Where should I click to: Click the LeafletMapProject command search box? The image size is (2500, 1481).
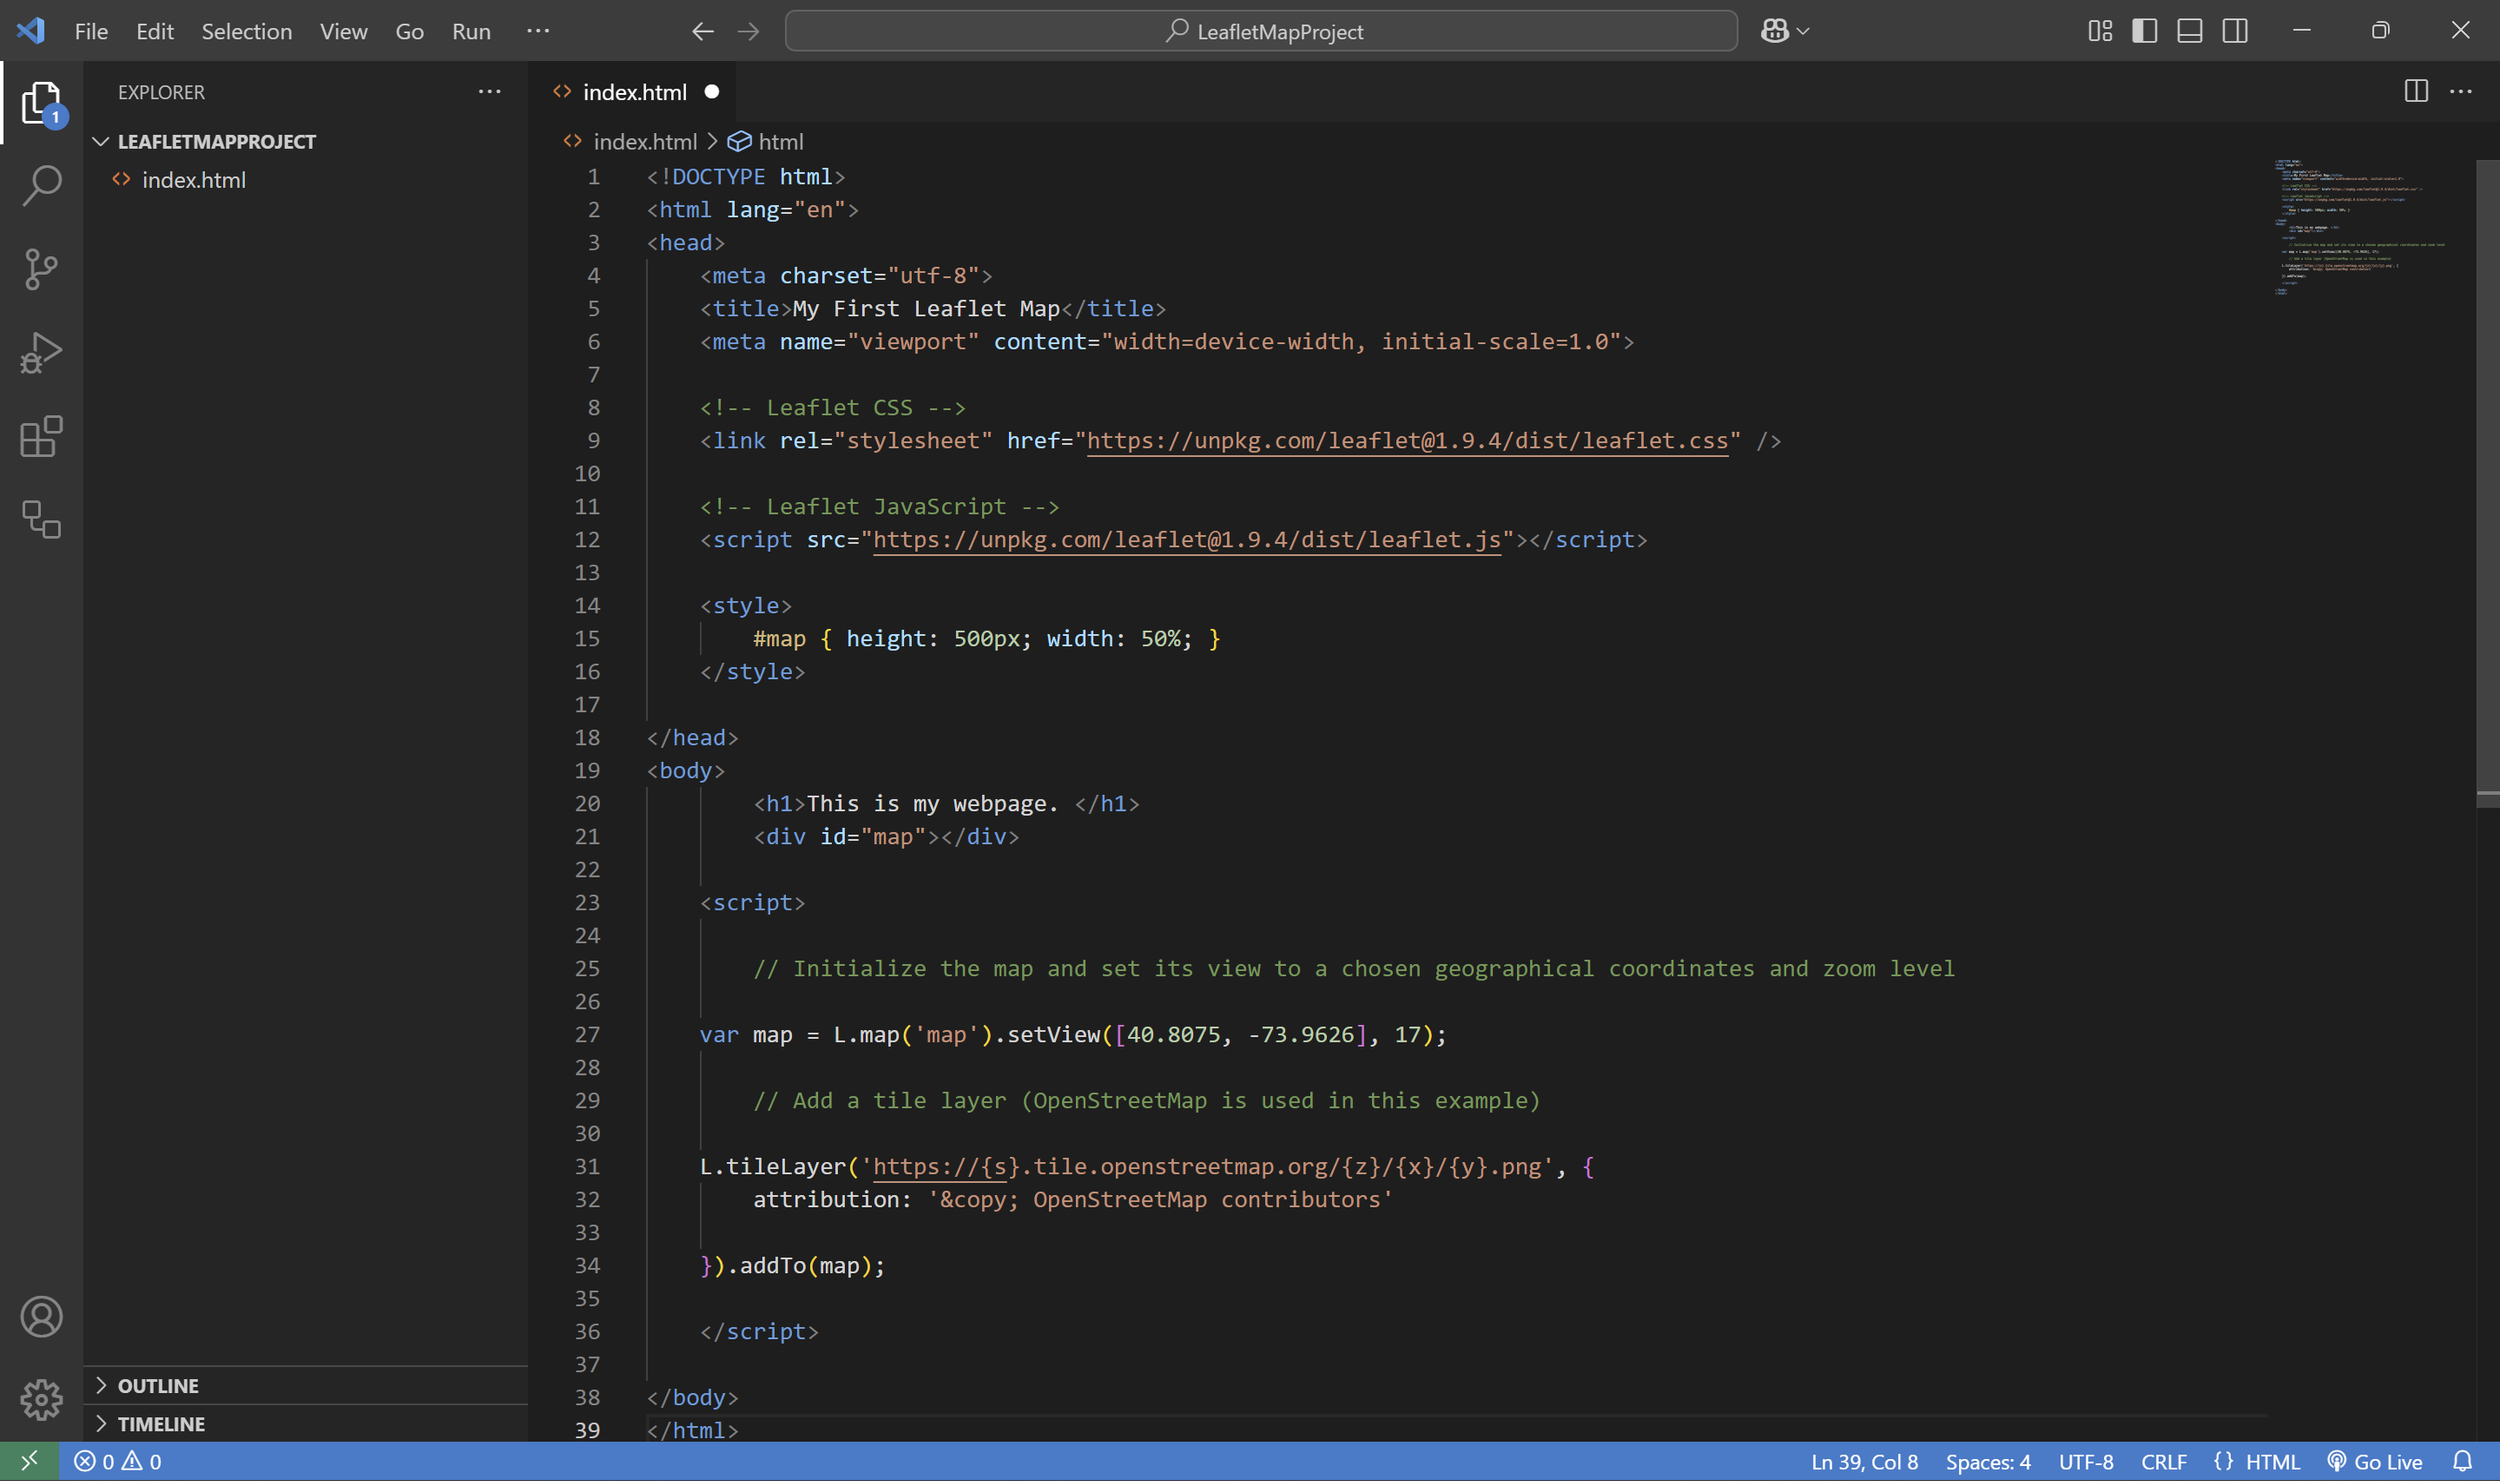(x=1261, y=31)
